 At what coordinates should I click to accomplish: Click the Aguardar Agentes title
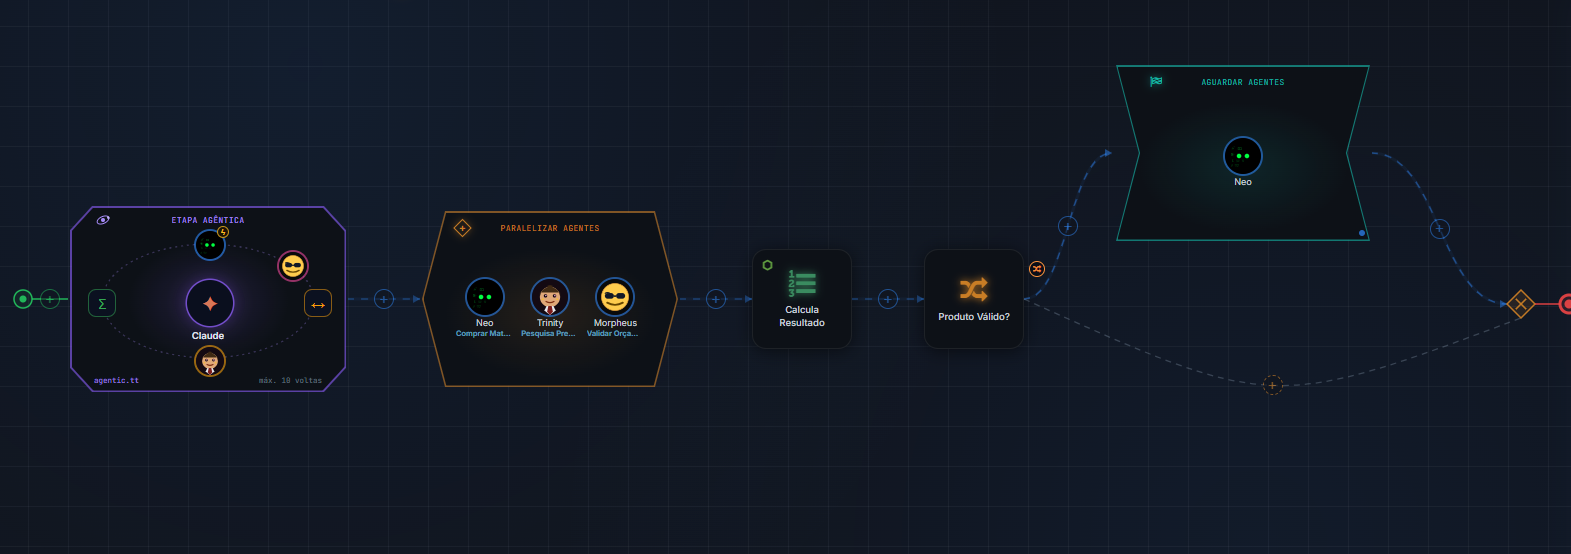tap(1243, 82)
